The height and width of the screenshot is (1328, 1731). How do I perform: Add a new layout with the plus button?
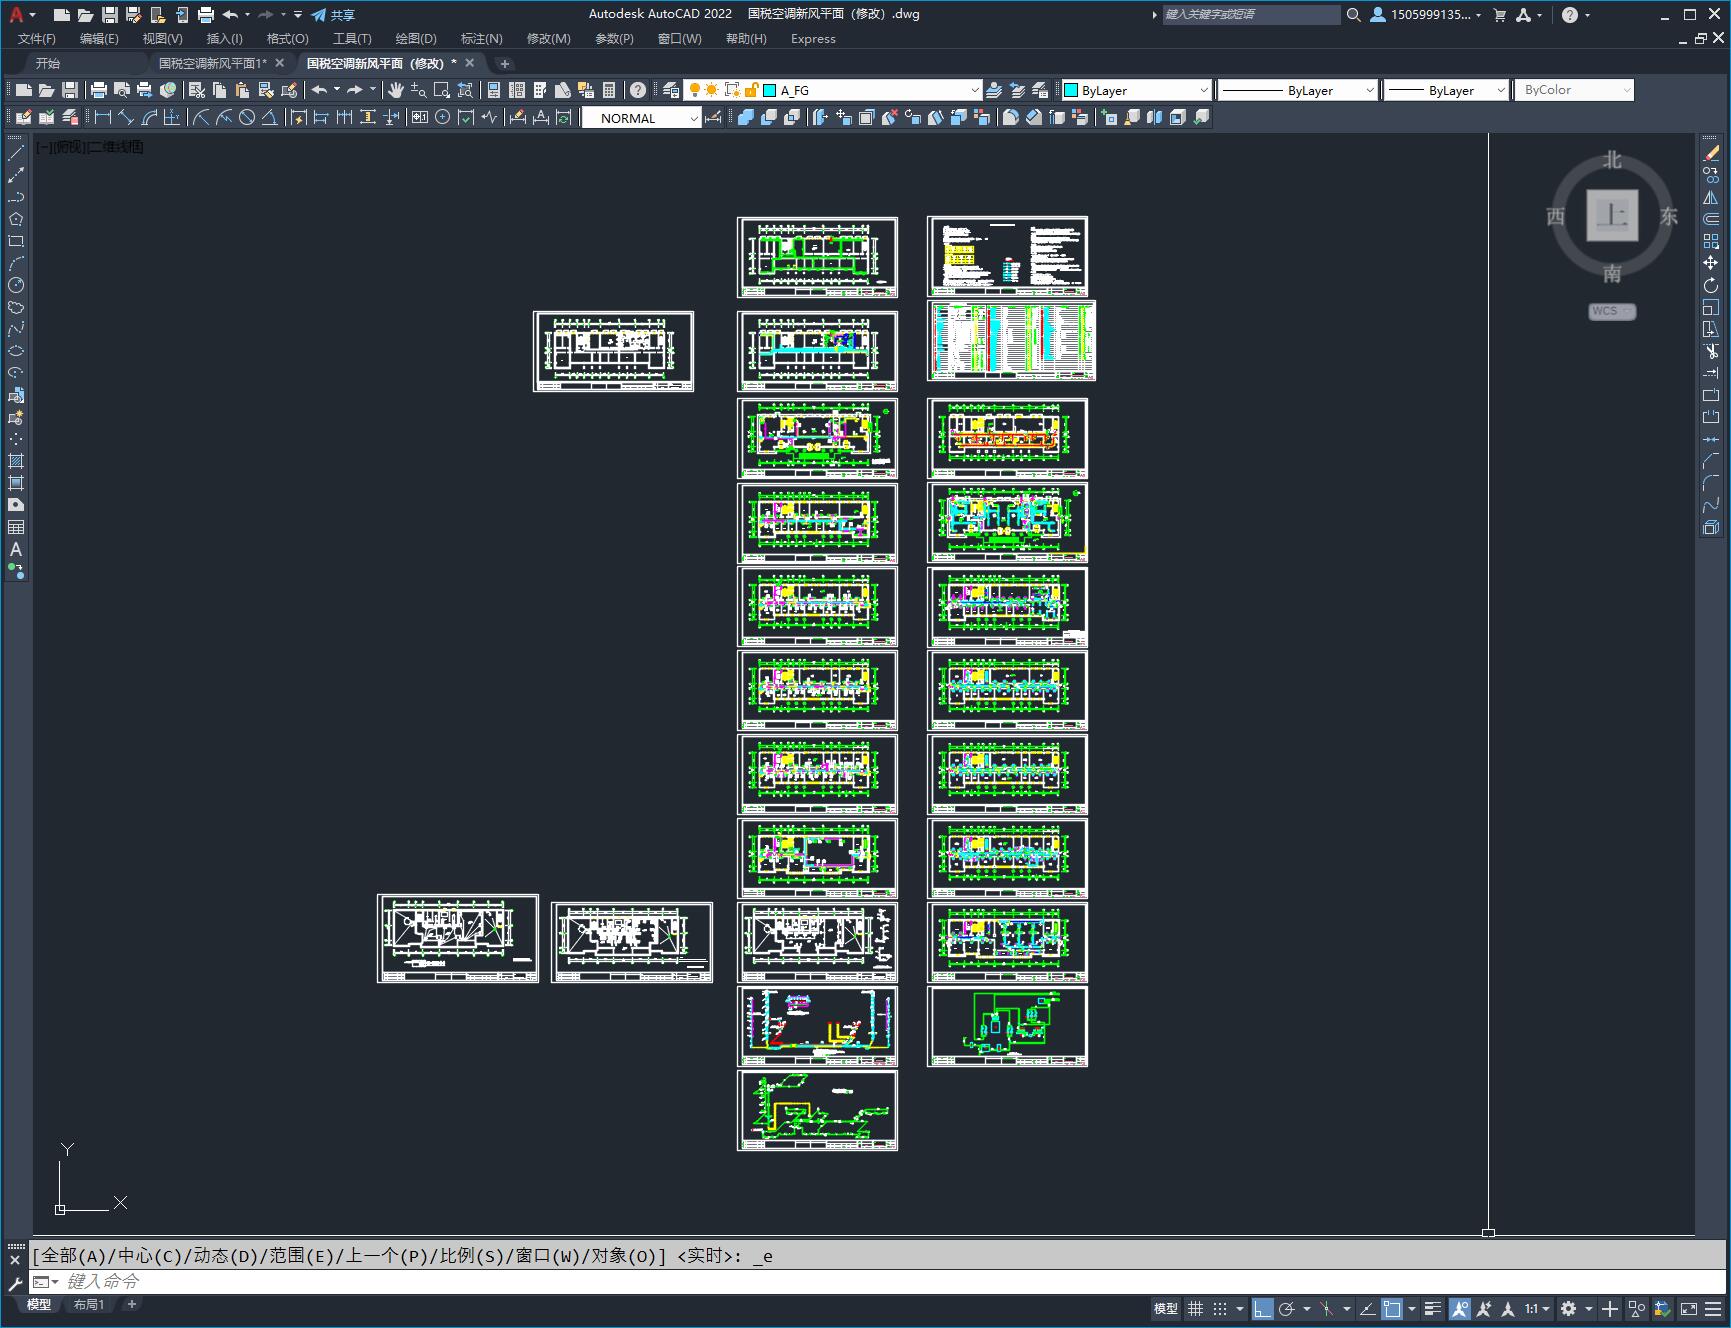131,1304
